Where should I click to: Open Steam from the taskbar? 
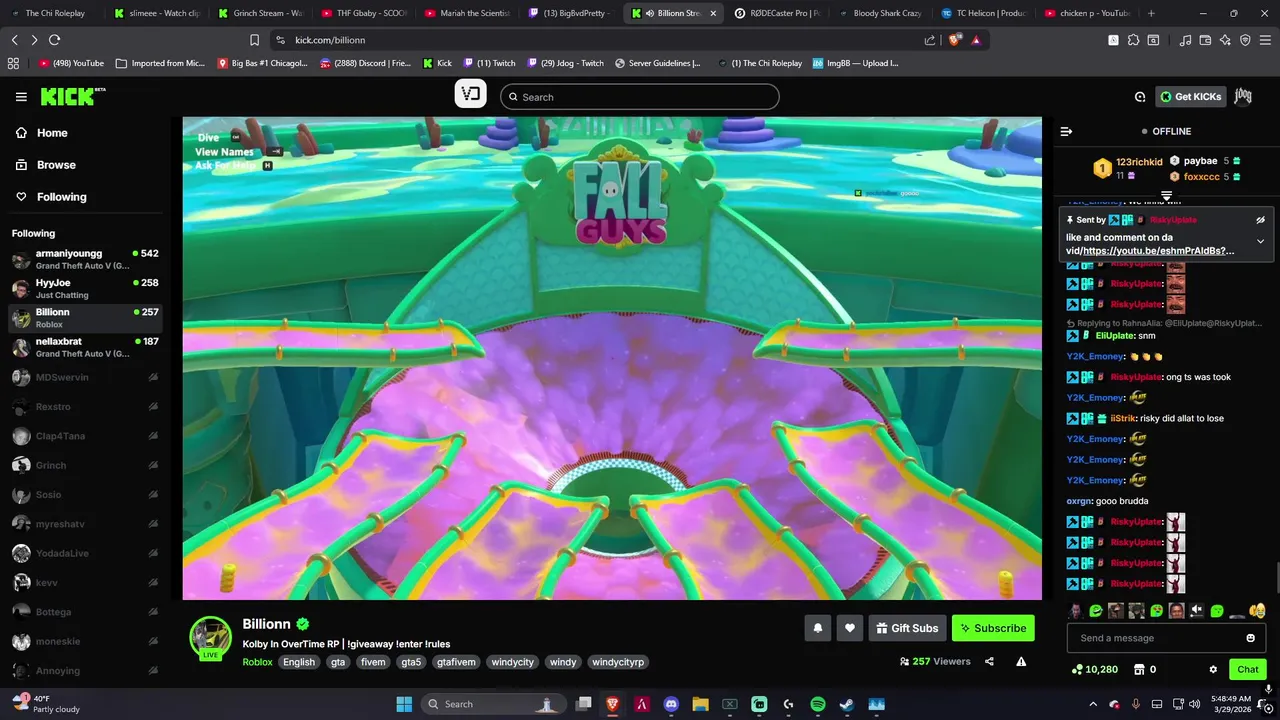pos(846,704)
